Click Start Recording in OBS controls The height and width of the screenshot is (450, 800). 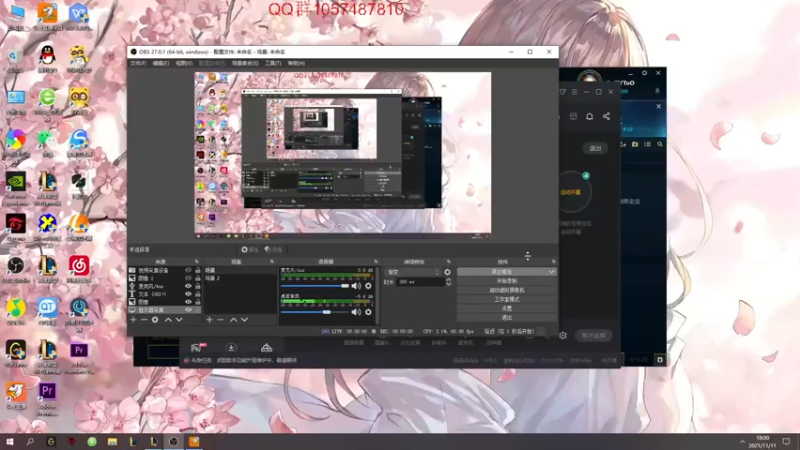point(506,281)
